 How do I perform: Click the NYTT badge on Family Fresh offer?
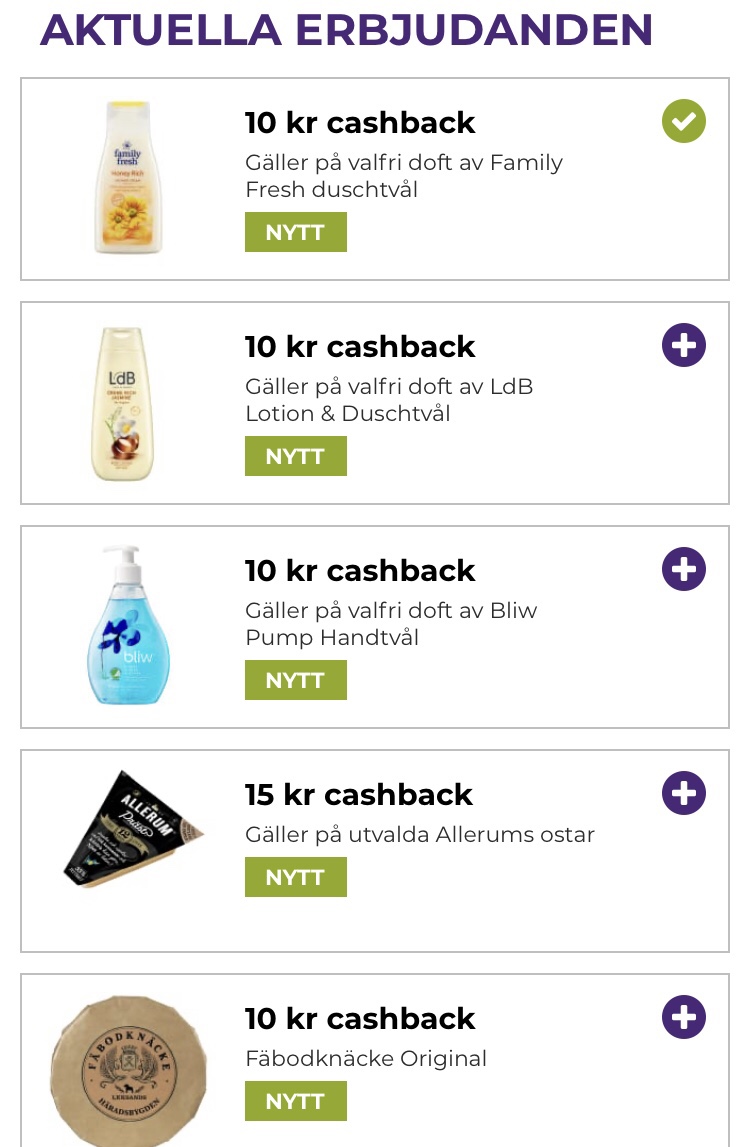coord(296,232)
